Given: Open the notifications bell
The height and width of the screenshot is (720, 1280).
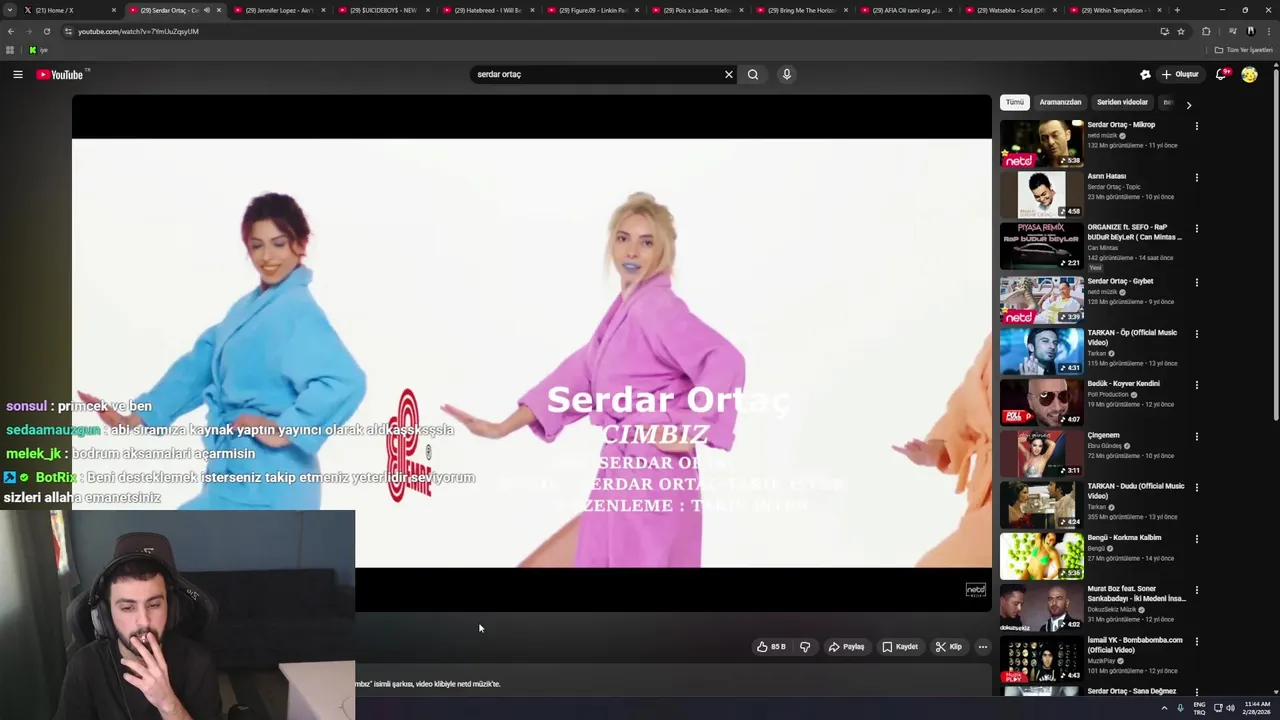Looking at the screenshot, I should (1221, 74).
